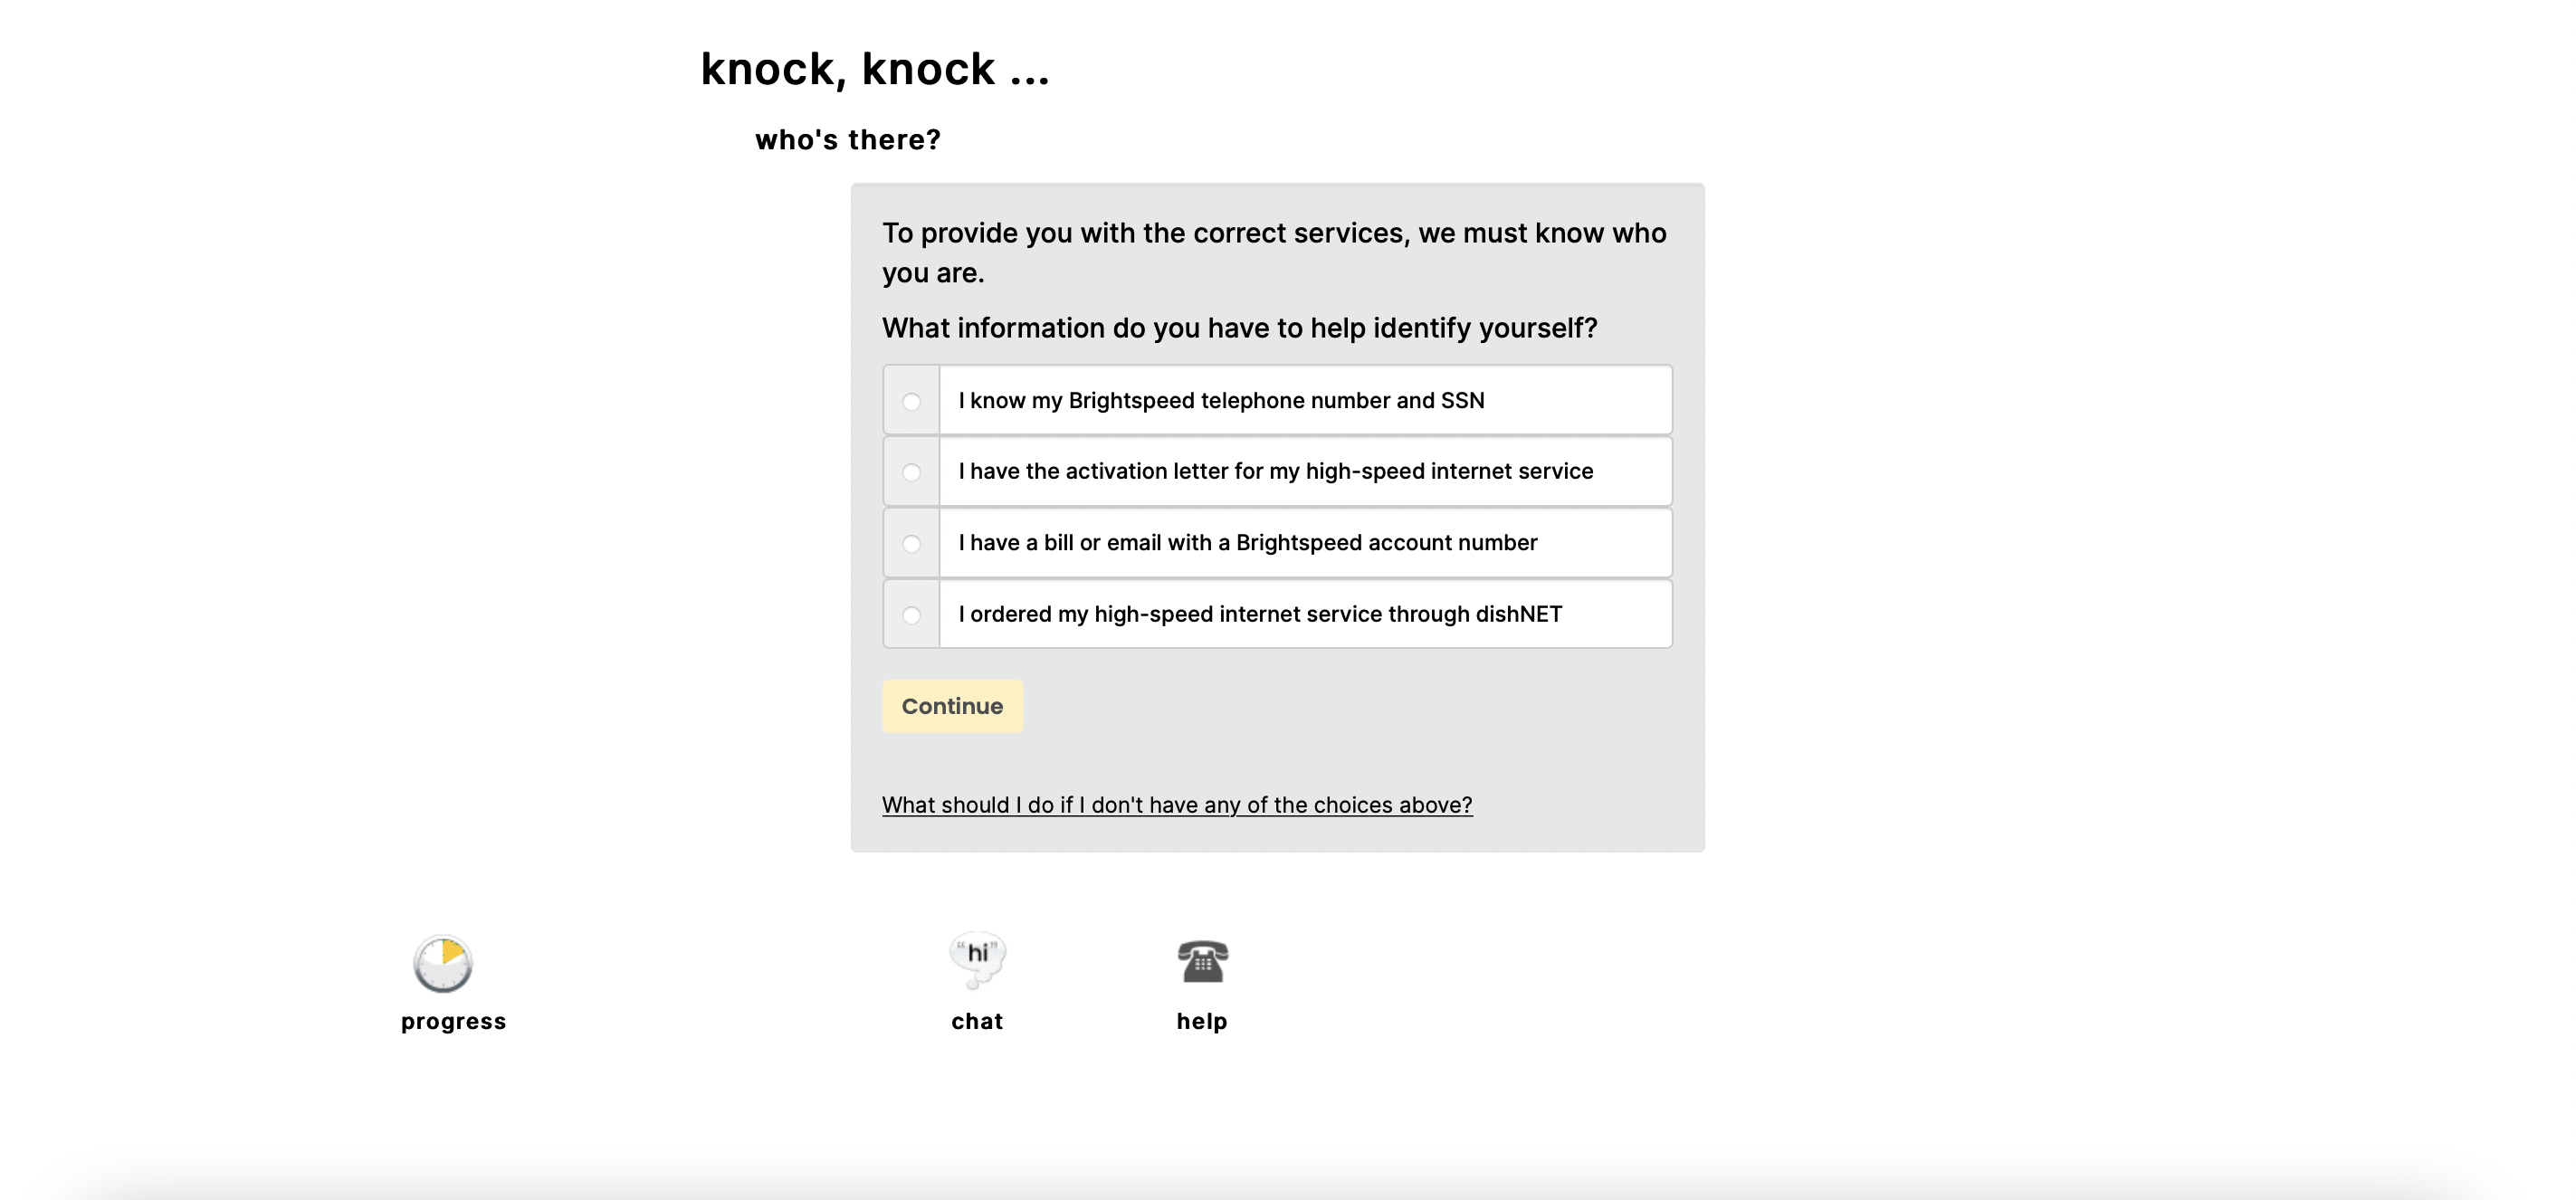Click the 'What information do you have' question text

(x=1240, y=328)
